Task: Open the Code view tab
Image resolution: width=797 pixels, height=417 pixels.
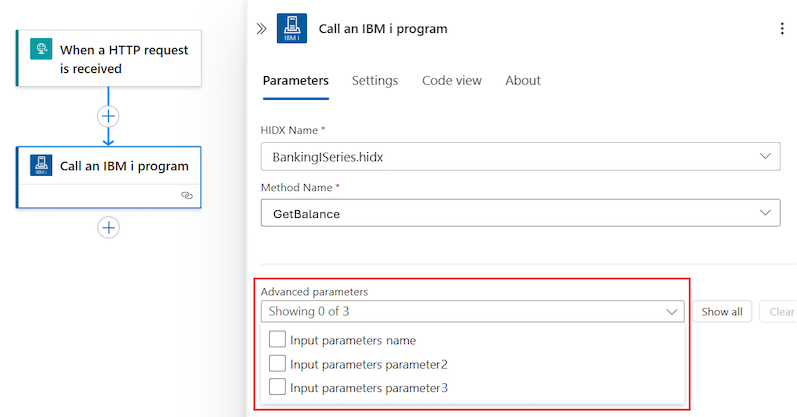Action: tap(452, 81)
